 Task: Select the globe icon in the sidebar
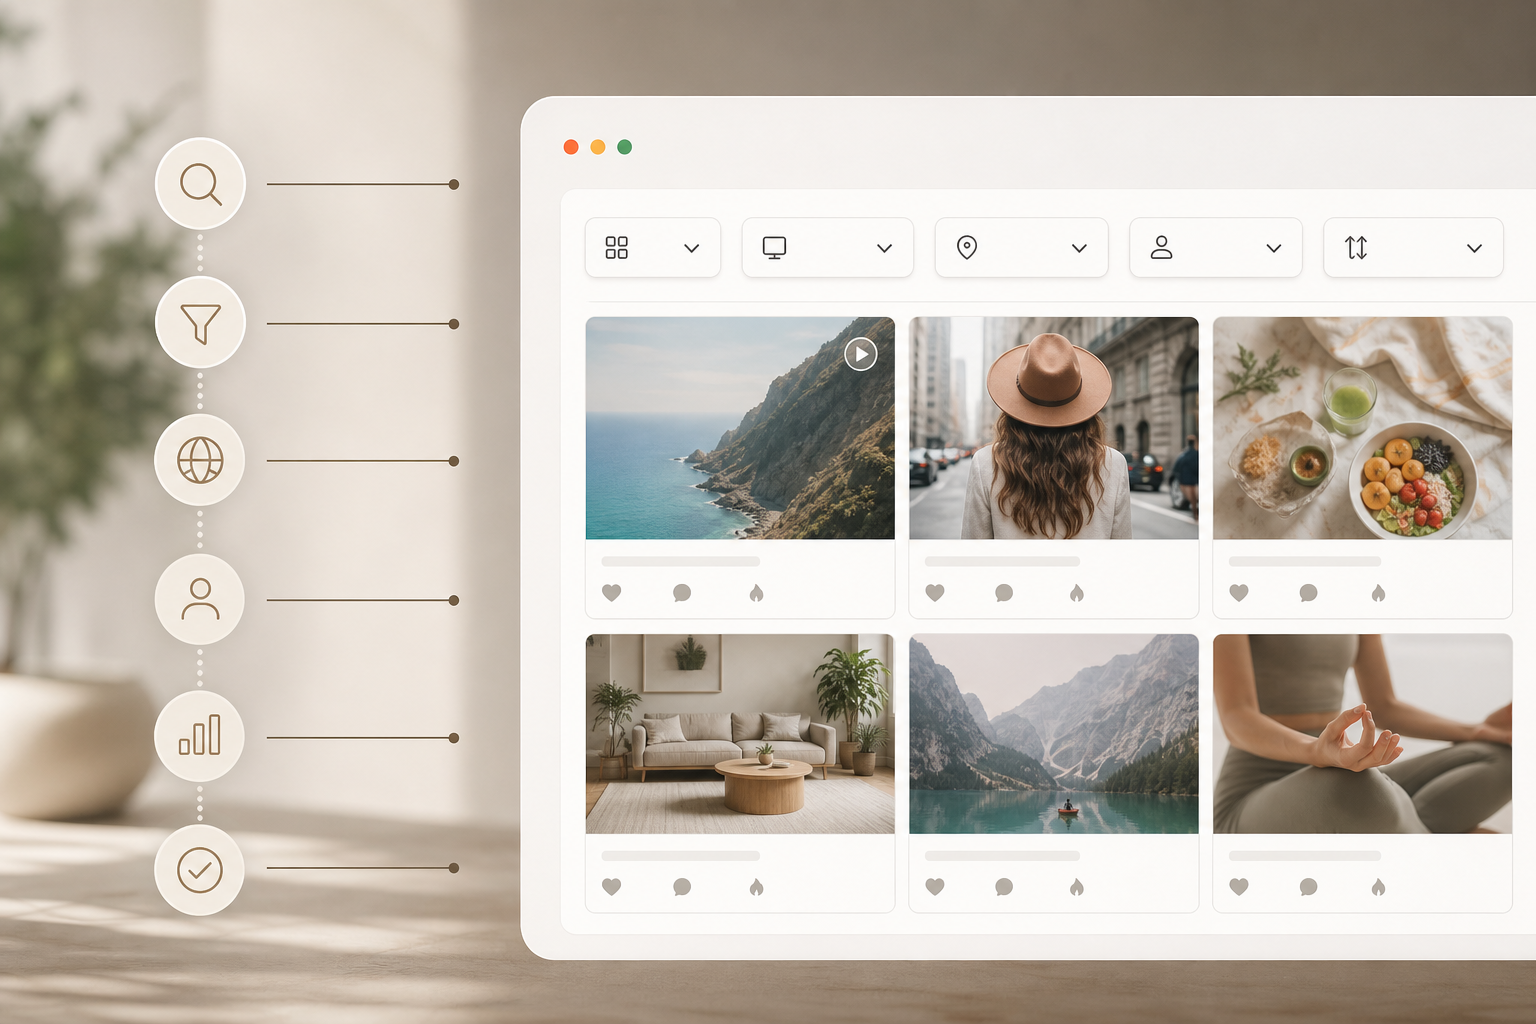pos(200,461)
